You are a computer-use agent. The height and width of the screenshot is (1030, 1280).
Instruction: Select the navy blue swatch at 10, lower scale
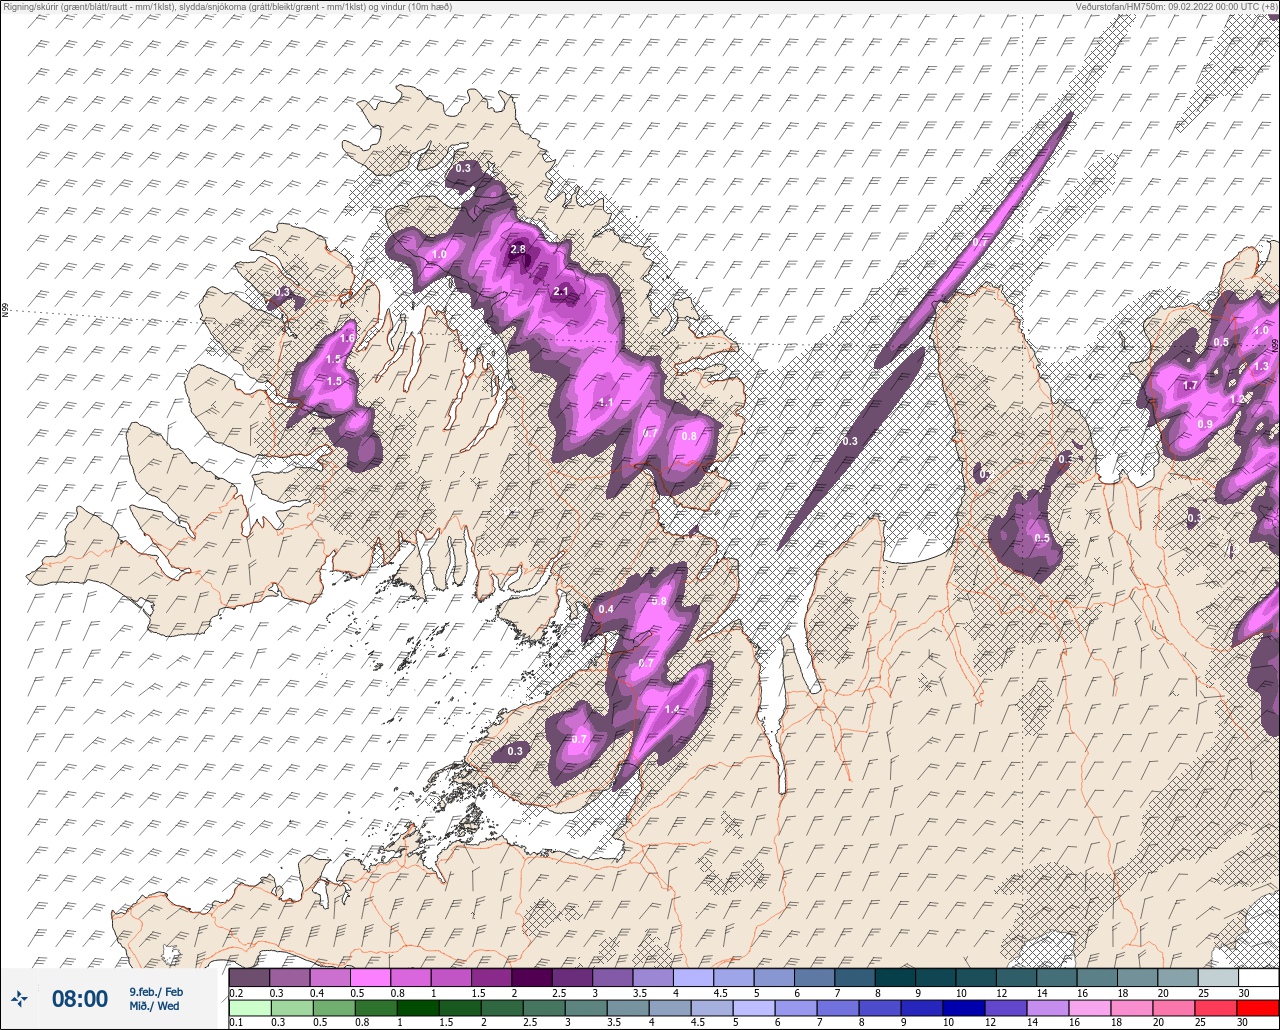(x=964, y=1008)
